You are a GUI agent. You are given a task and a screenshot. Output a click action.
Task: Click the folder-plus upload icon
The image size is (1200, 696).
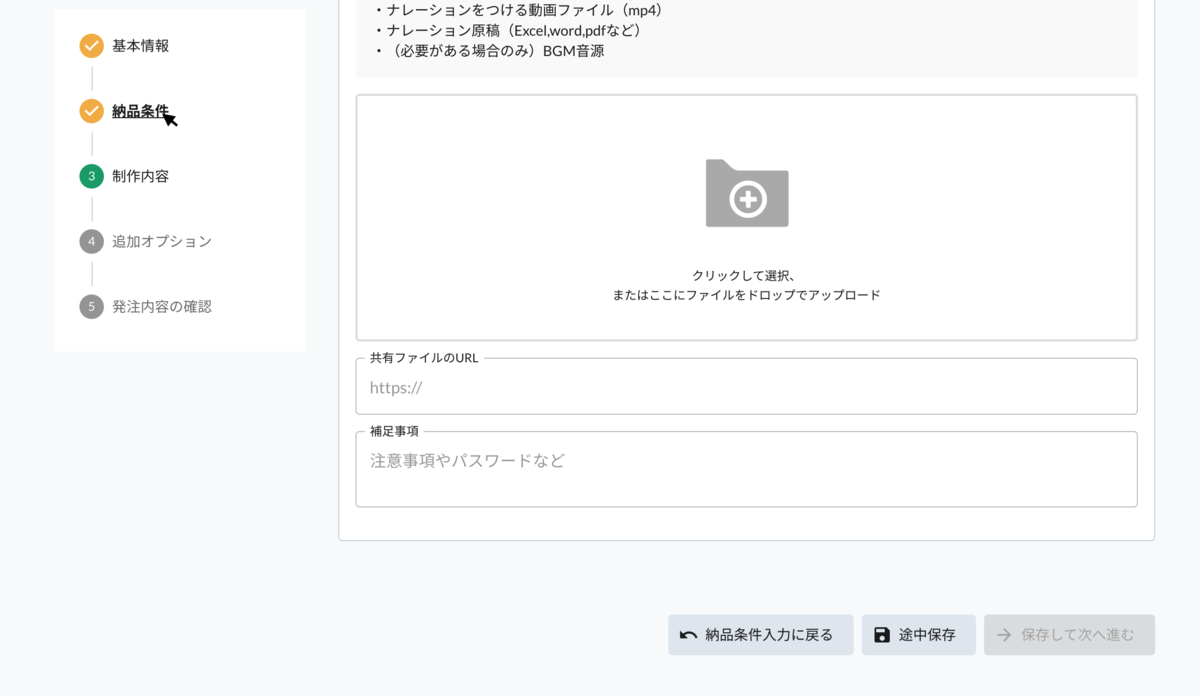click(x=747, y=193)
